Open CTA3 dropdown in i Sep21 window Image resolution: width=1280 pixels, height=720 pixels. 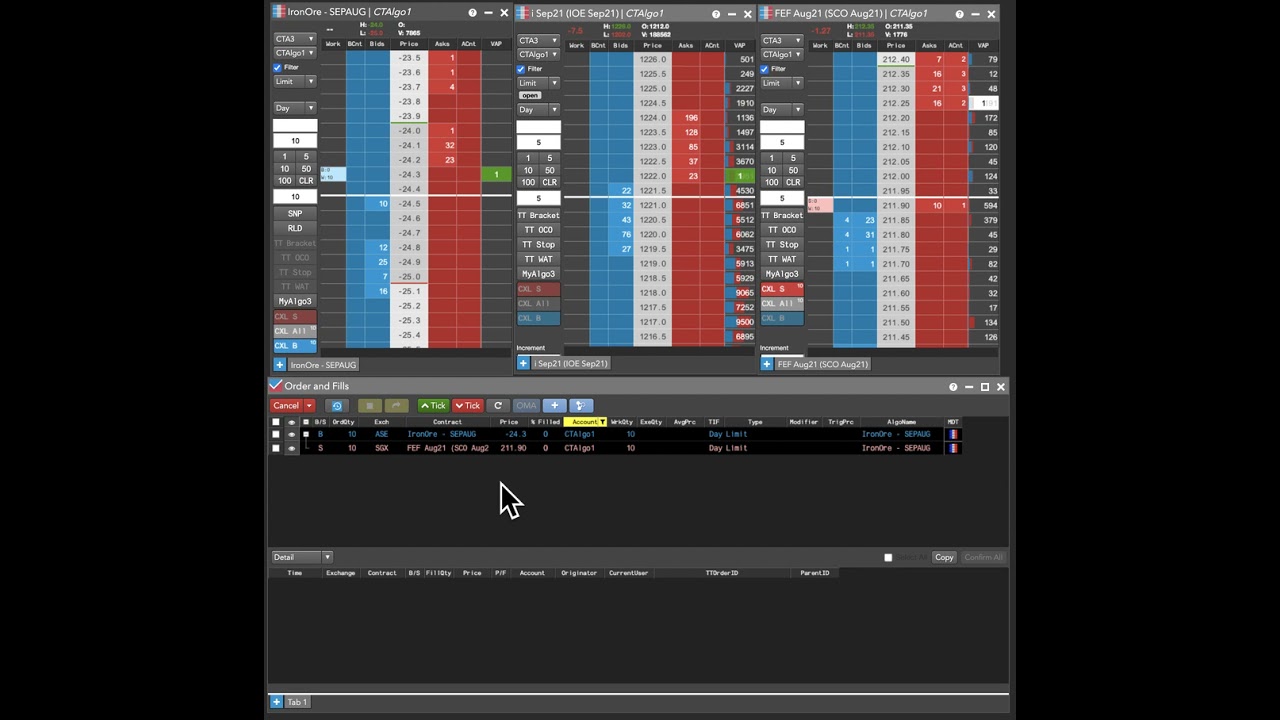click(x=538, y=41)
